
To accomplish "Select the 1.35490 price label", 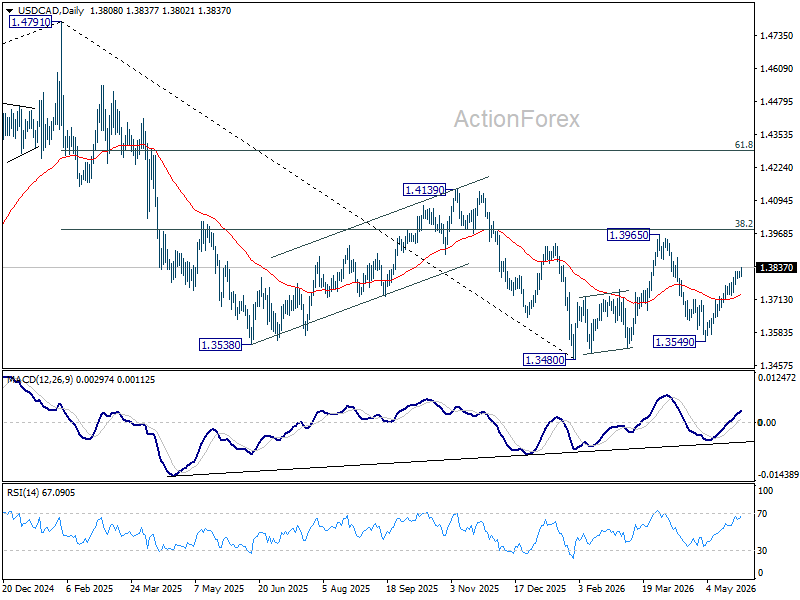I will pos(674,342).
